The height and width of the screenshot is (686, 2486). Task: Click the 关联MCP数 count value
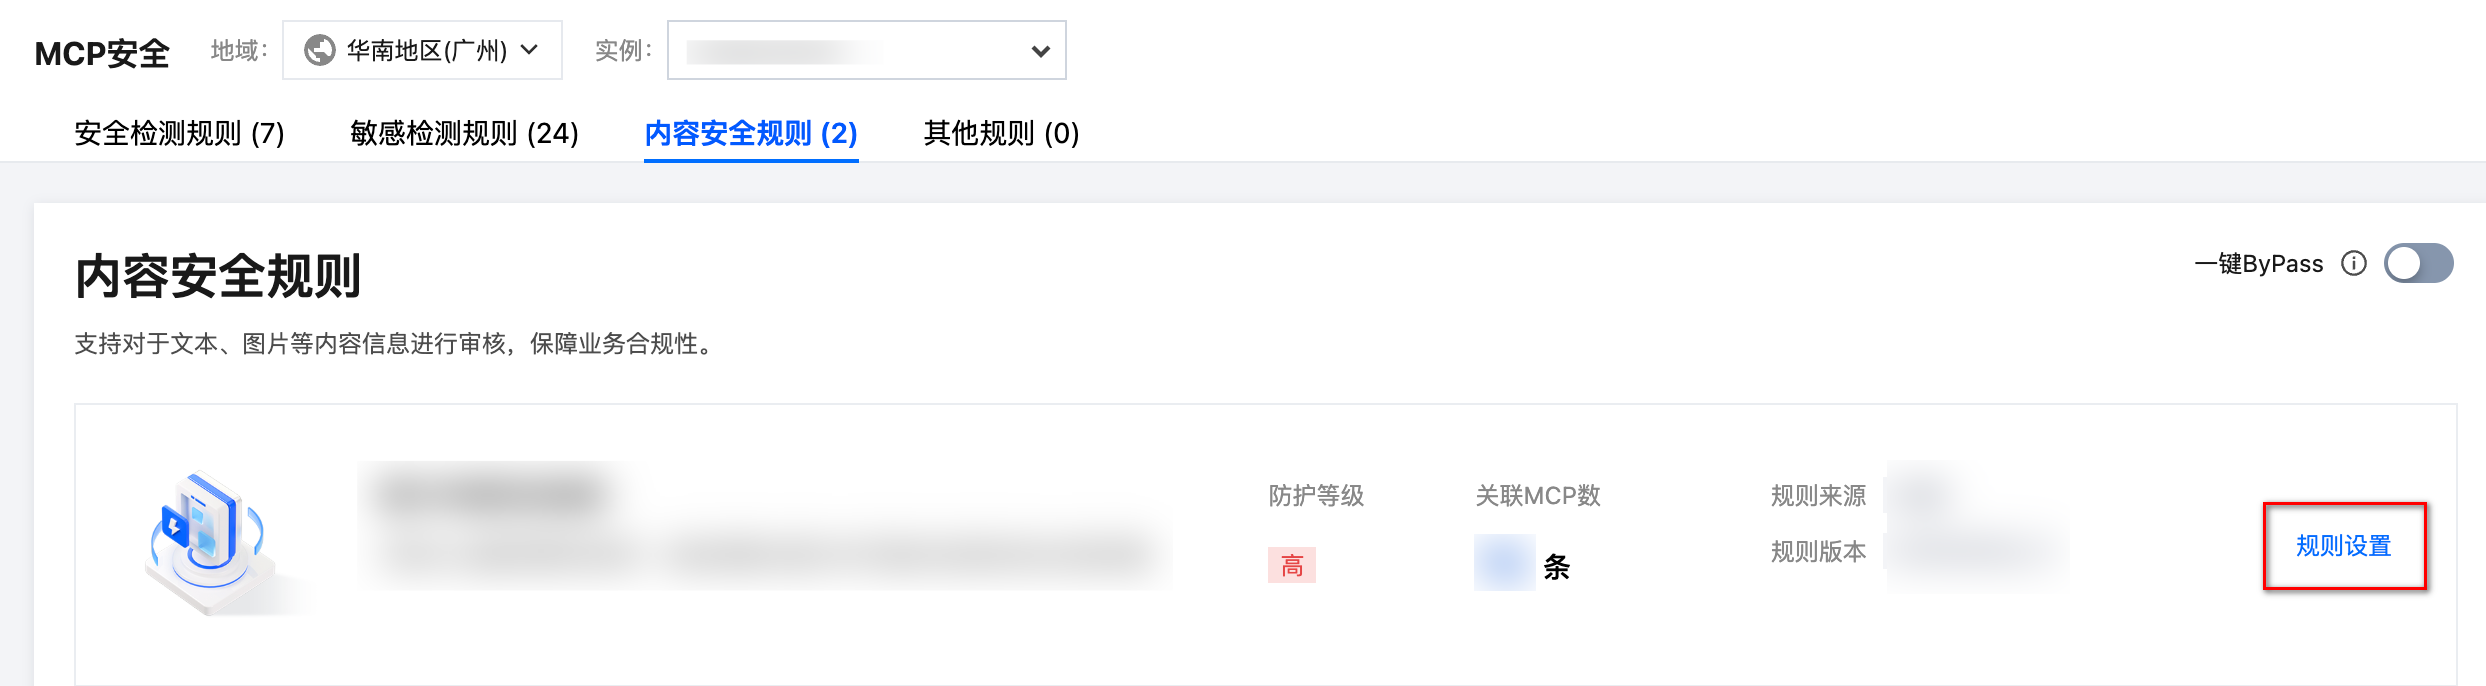point(1505,563)
